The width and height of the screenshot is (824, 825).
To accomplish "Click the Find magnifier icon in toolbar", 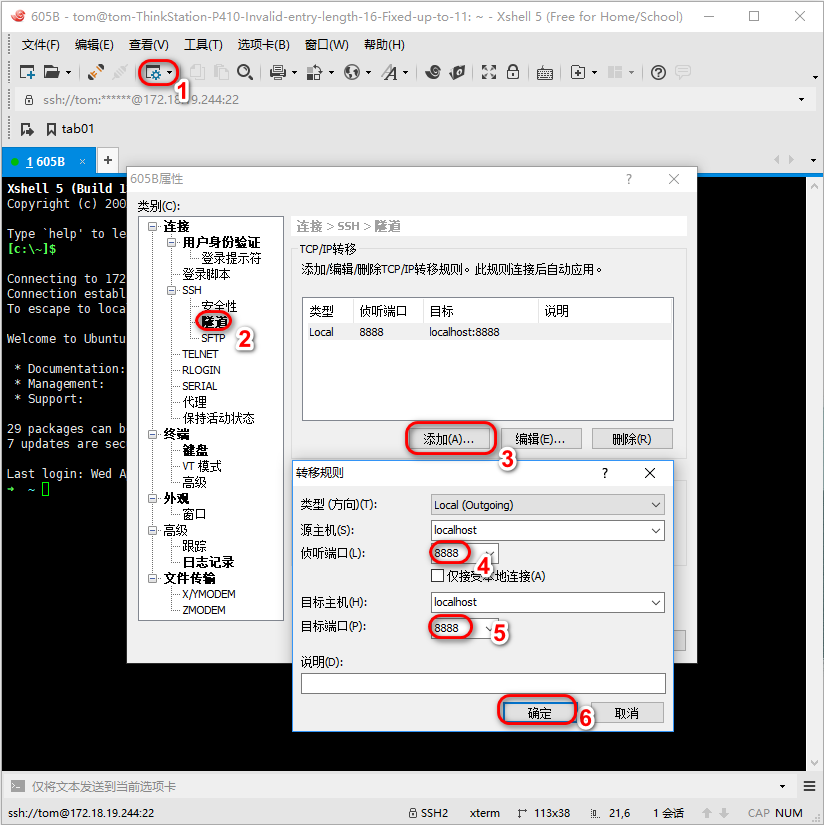I will [244, 72].
